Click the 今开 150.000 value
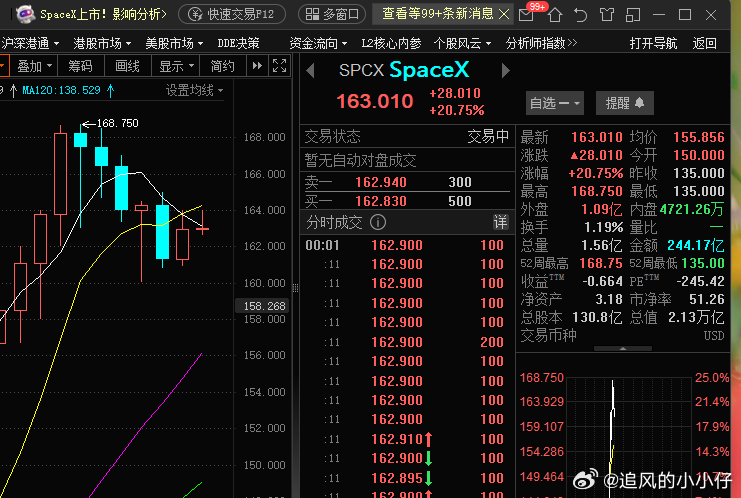The height and width of the screenshot is (498, 741). 698,155
